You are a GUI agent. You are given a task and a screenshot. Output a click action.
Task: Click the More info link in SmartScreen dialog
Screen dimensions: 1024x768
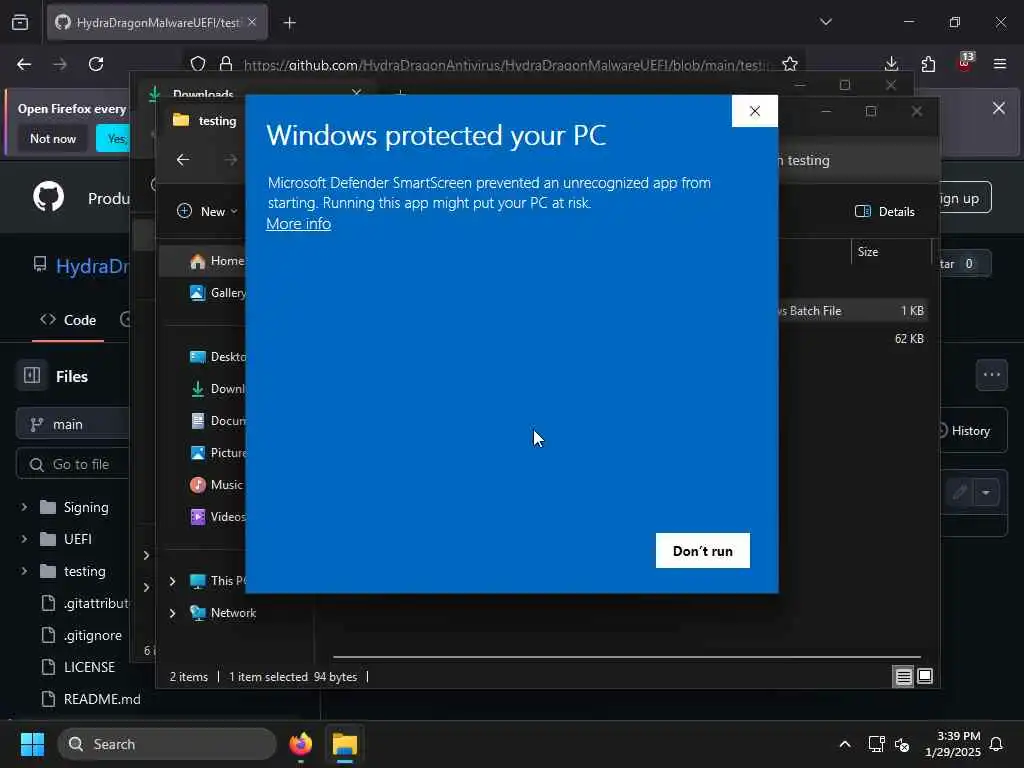(298, 224)
